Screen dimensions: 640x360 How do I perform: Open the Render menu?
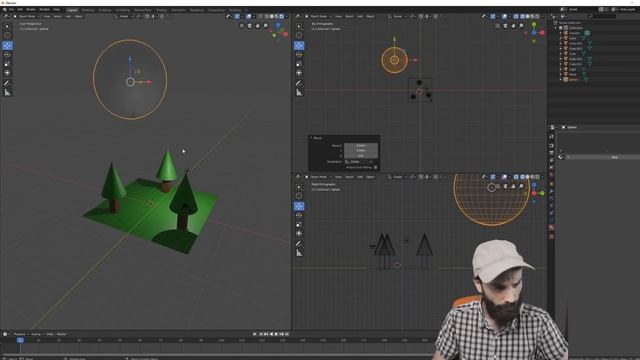tap(31, 9)
